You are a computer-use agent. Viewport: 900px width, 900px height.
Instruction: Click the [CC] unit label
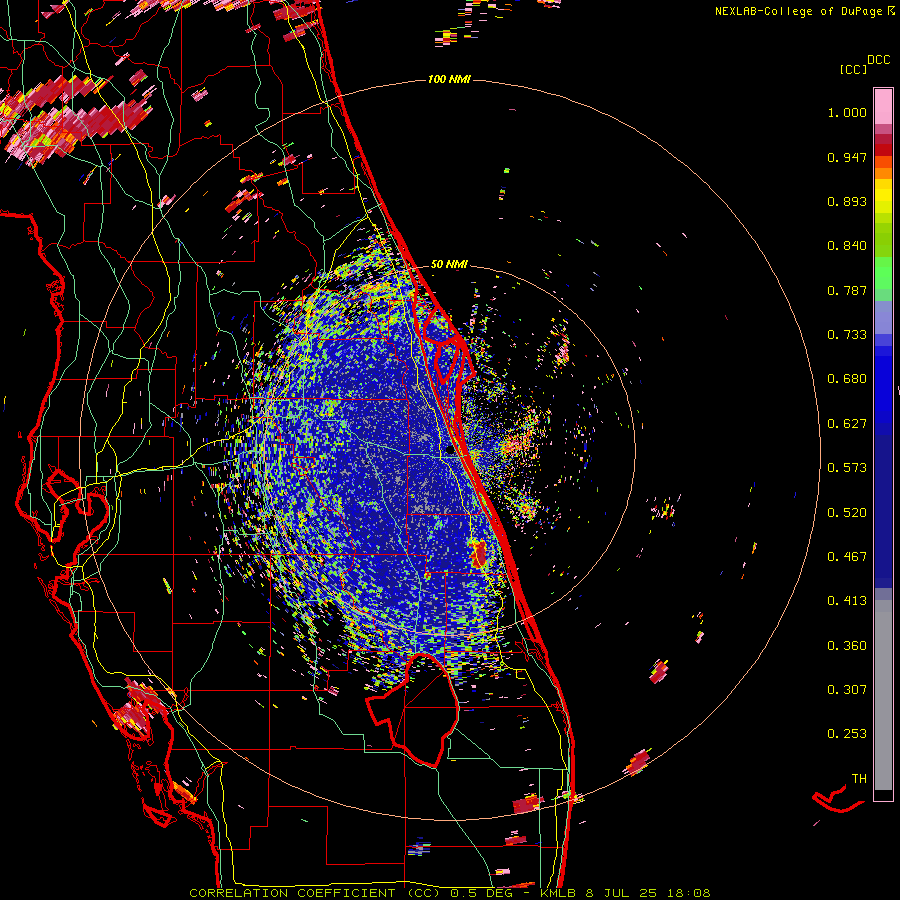click(x=853, y=69)
